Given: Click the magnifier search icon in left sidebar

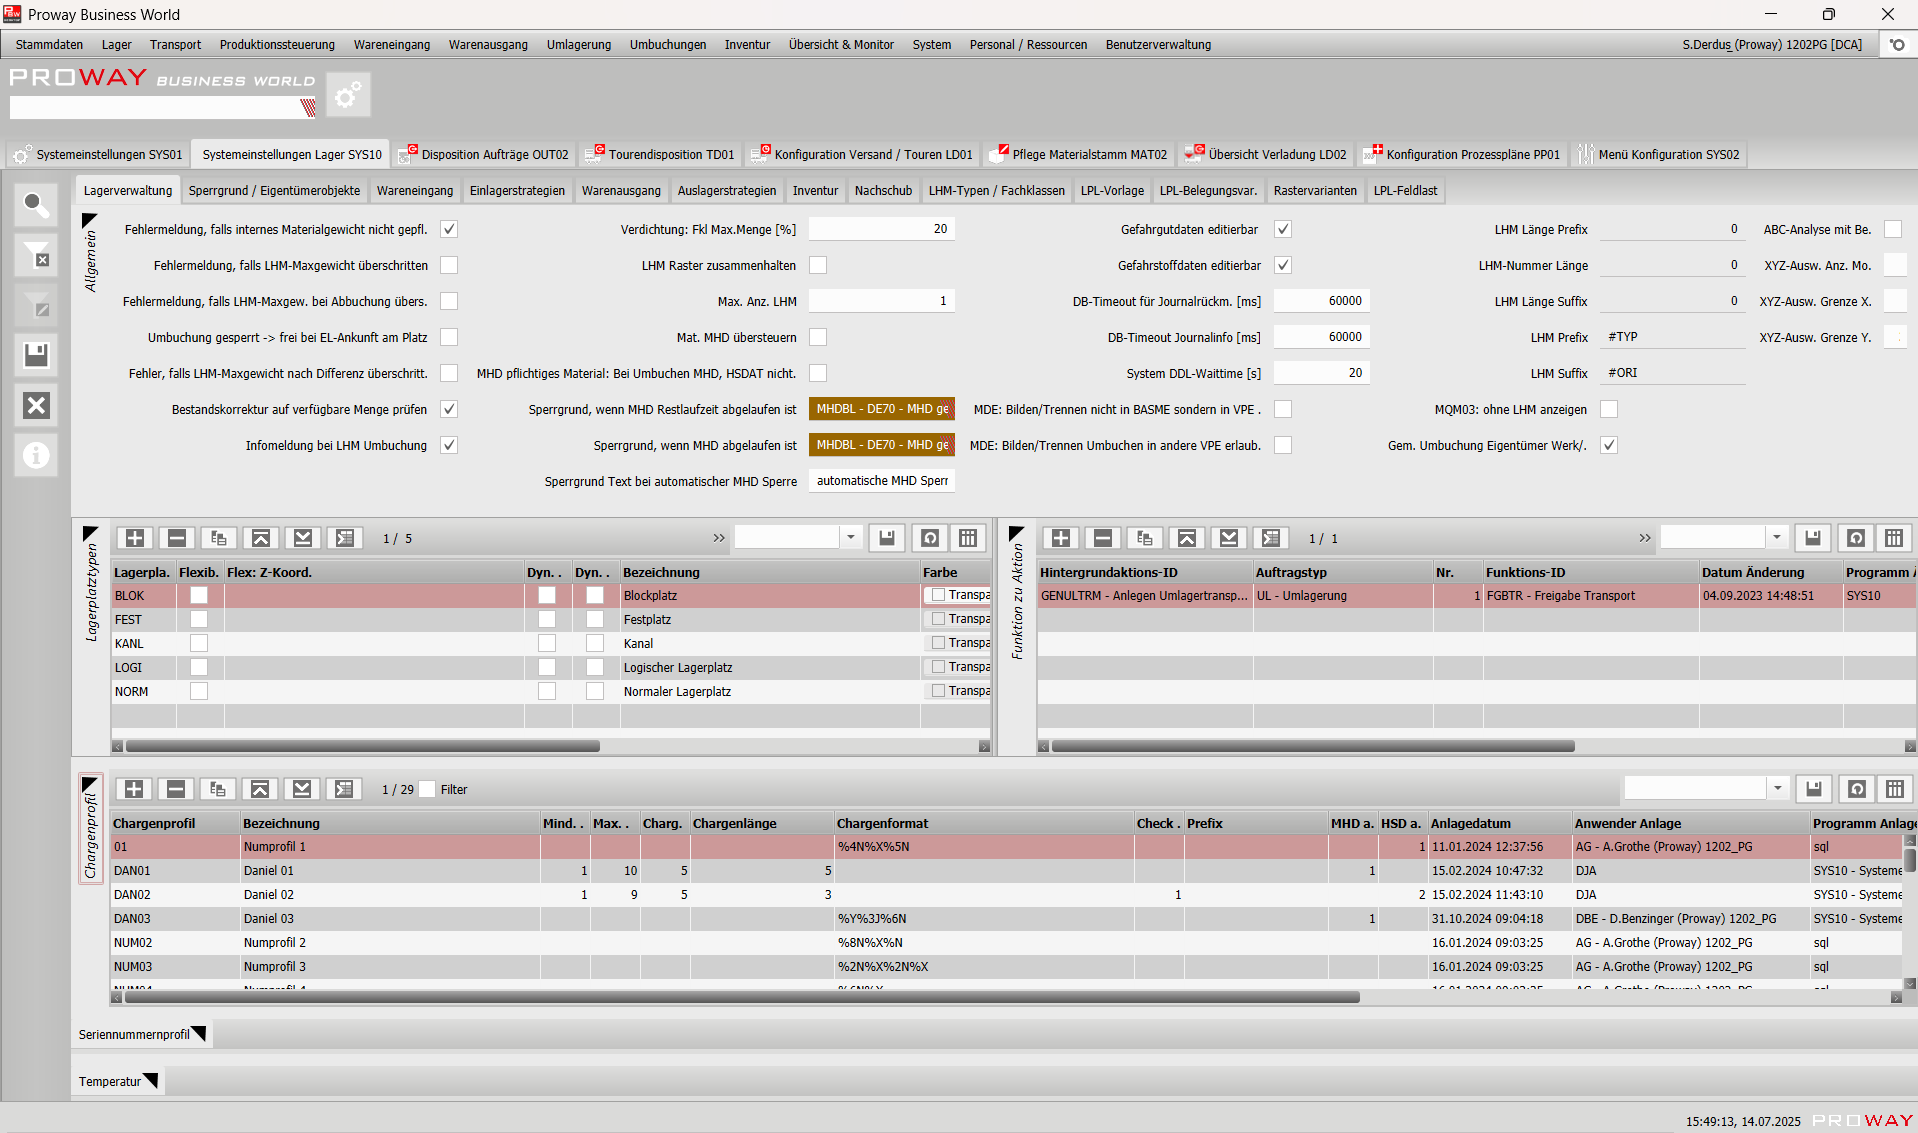Looking at the screenshot, I should [36, 206].
